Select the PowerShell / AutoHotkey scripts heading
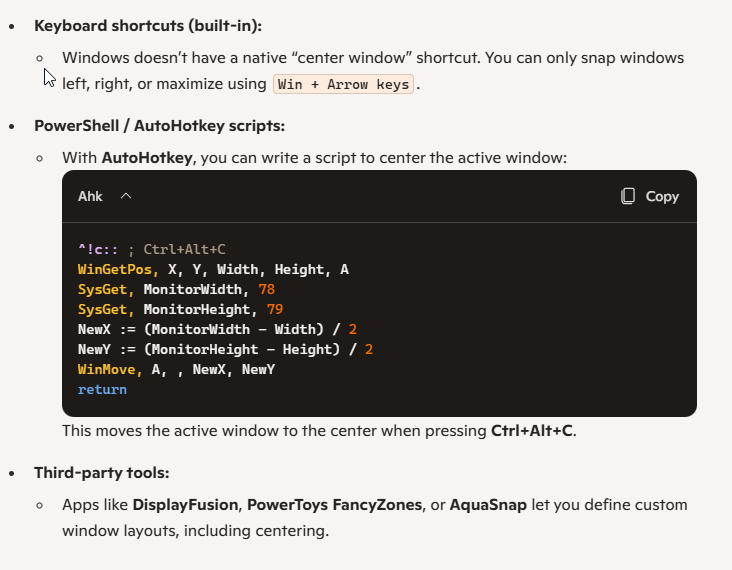This screenshot has width=732, height=570. 159,126
